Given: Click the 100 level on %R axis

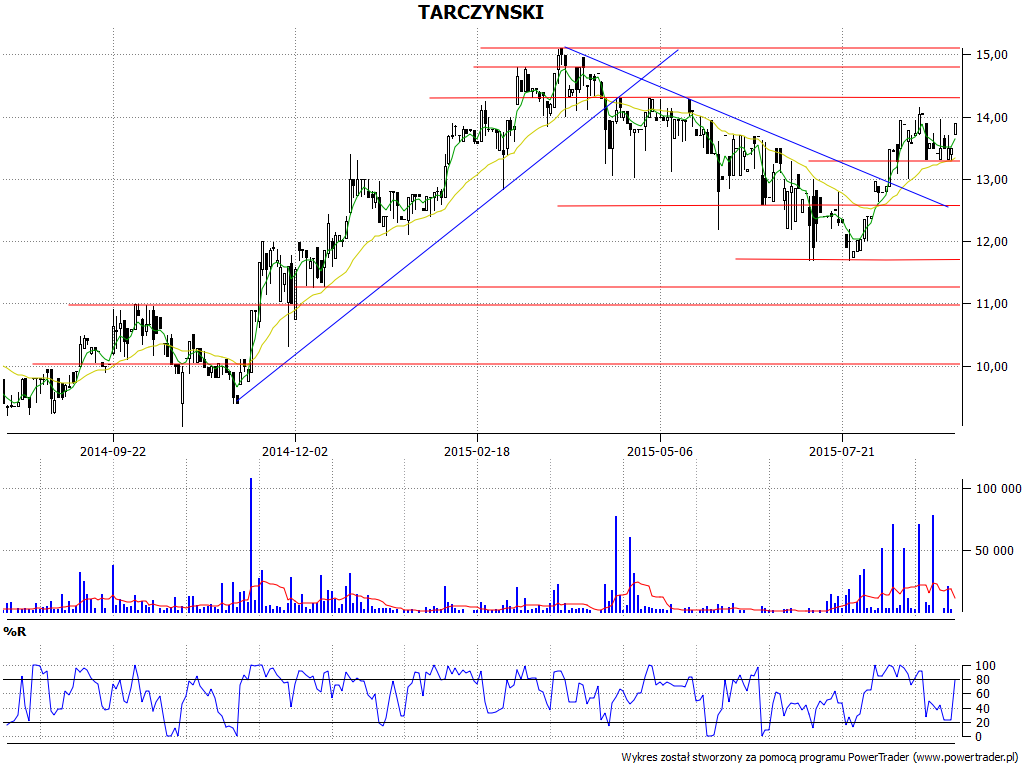Looking at the screenshot, I should point(985,666).
